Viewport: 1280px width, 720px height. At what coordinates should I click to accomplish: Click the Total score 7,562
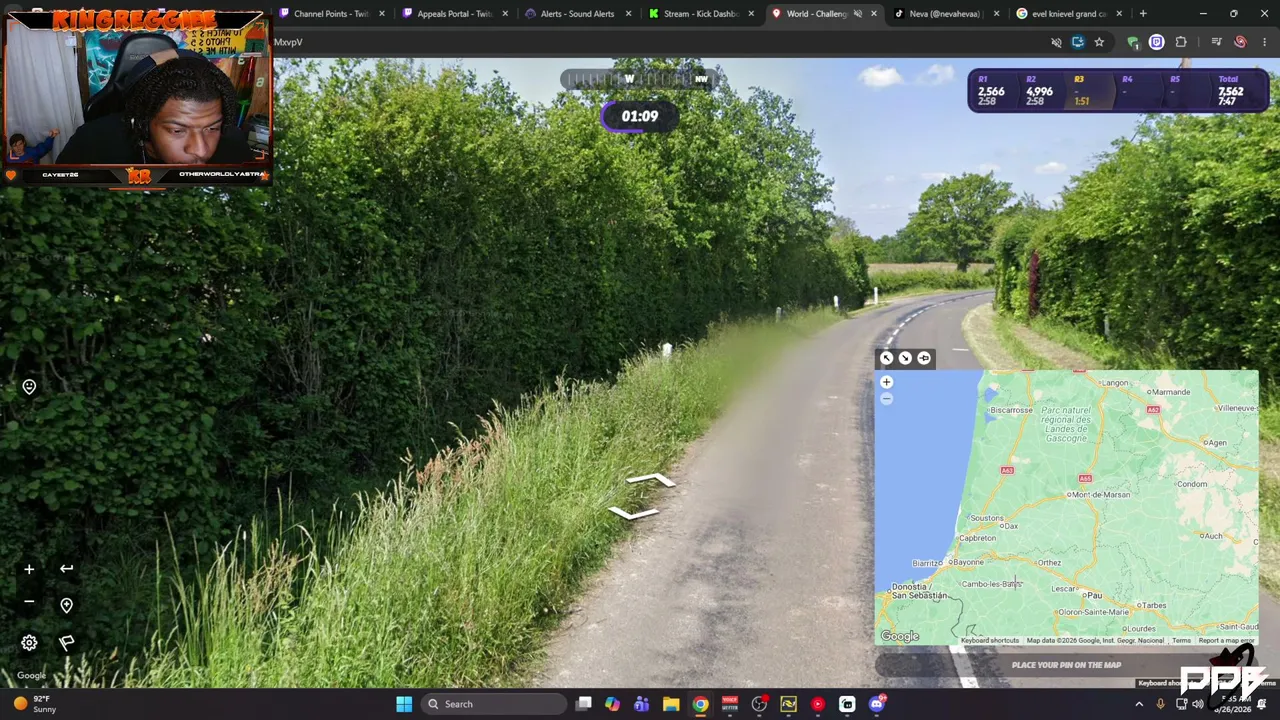pyautogui.click(x=1230, y=91)
